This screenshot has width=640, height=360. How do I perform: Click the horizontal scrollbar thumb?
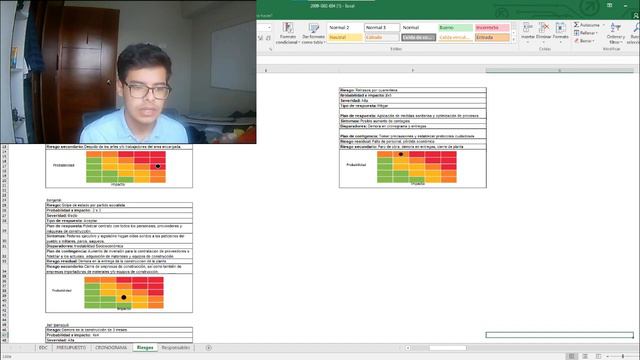coord(447,348)
